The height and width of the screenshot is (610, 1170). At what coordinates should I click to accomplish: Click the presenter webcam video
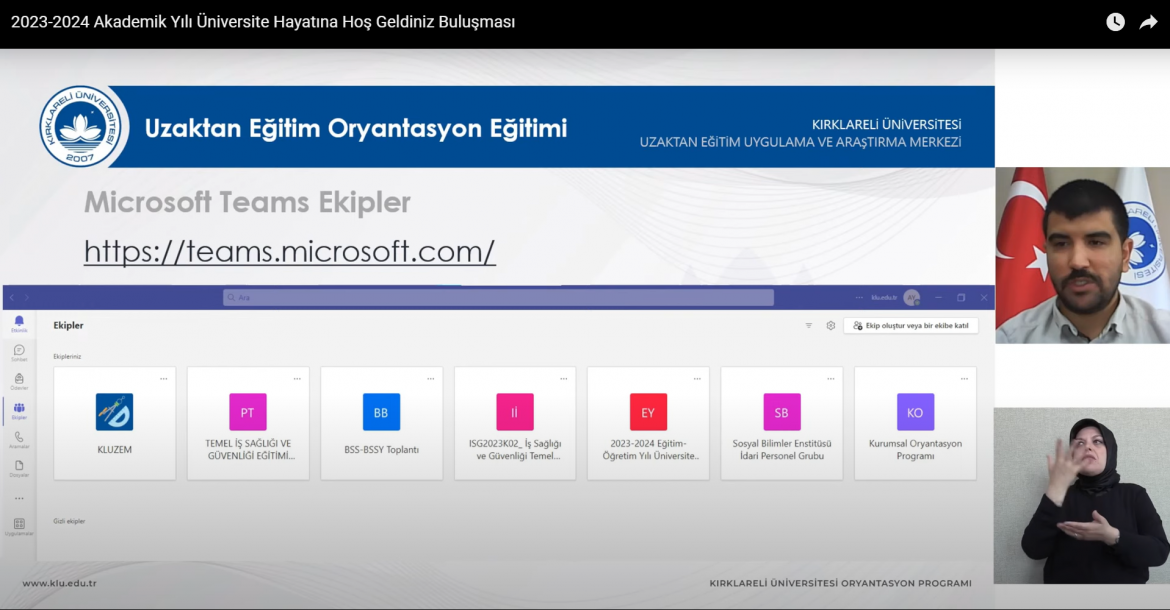1083,255
